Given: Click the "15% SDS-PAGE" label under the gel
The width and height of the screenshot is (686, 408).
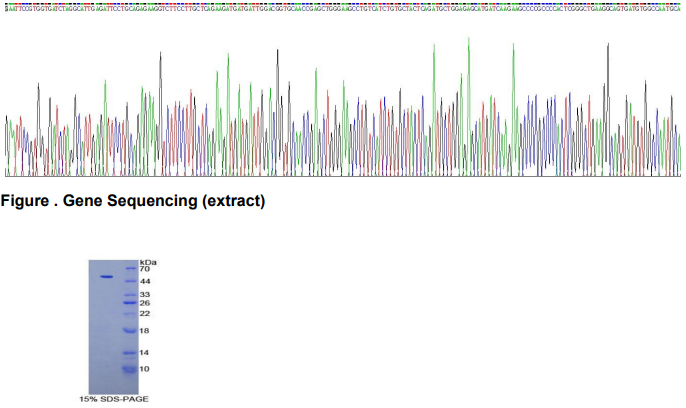Looking at the screenshot, I should [114, 399].
